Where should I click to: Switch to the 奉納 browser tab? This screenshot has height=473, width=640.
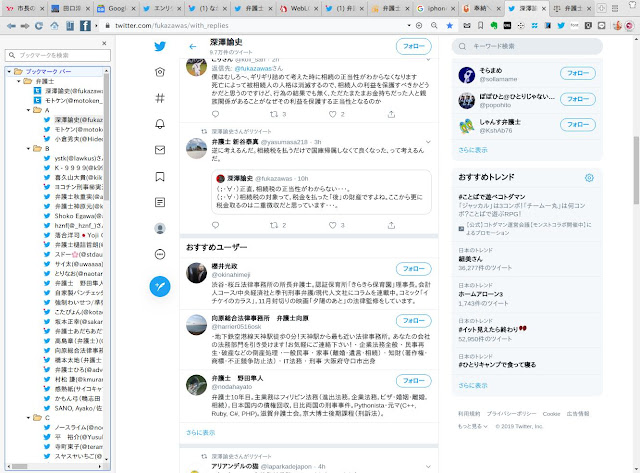point(482,8)
